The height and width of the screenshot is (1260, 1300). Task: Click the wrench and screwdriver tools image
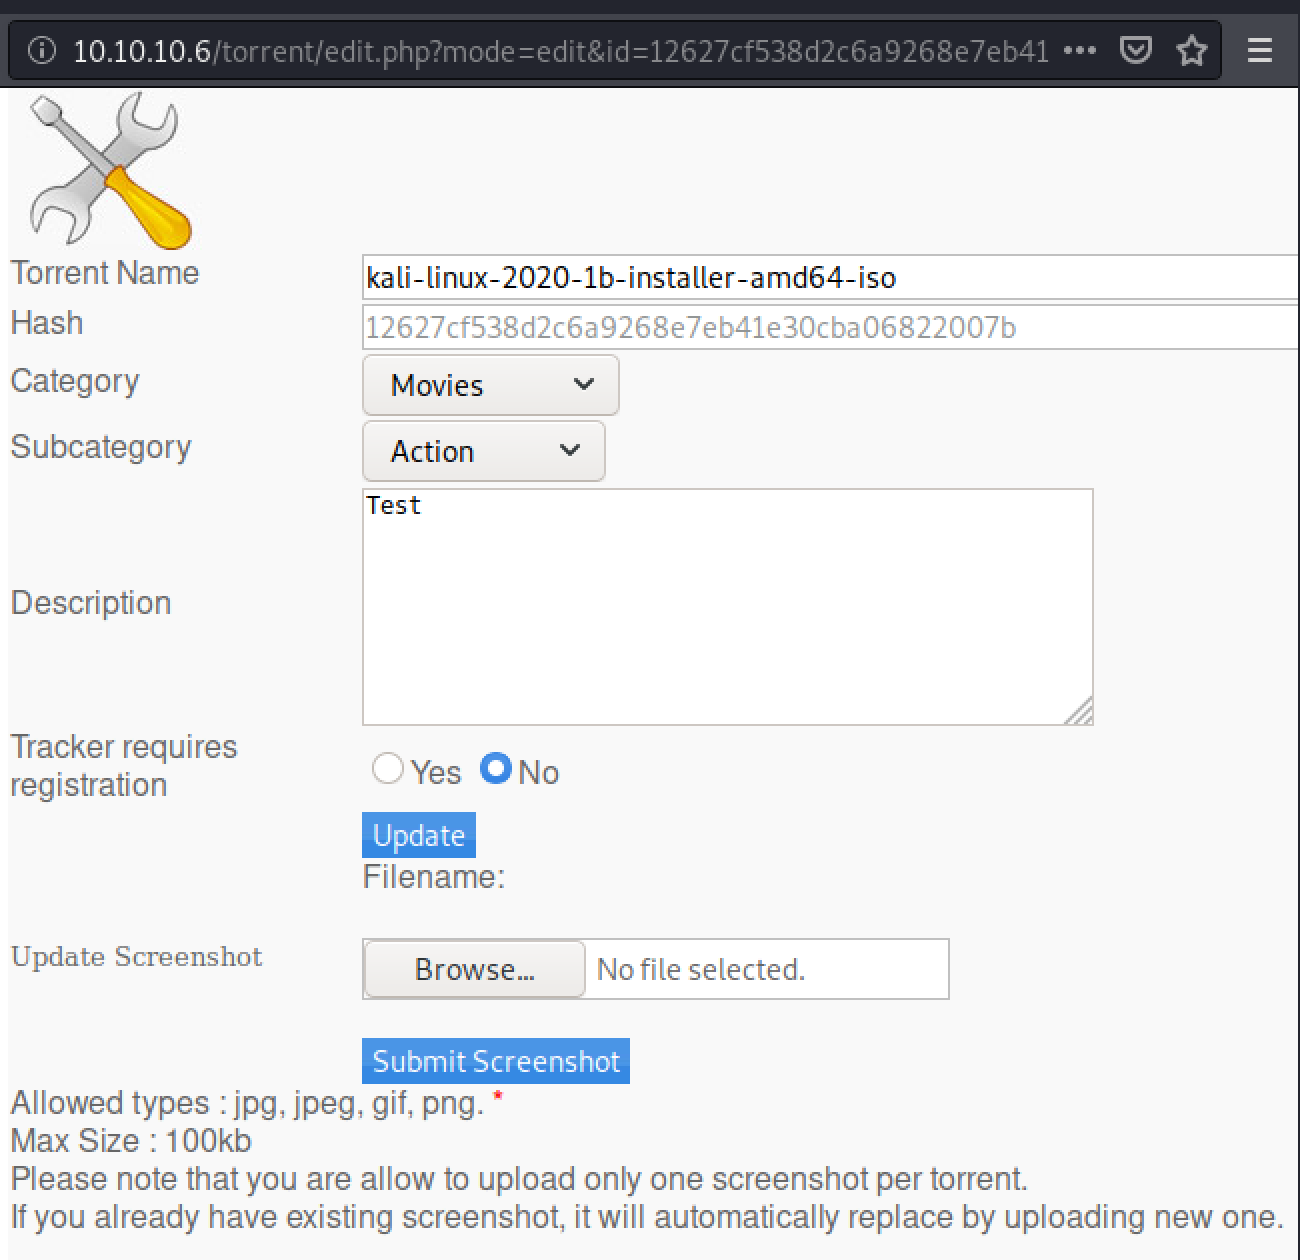point(108,170)
